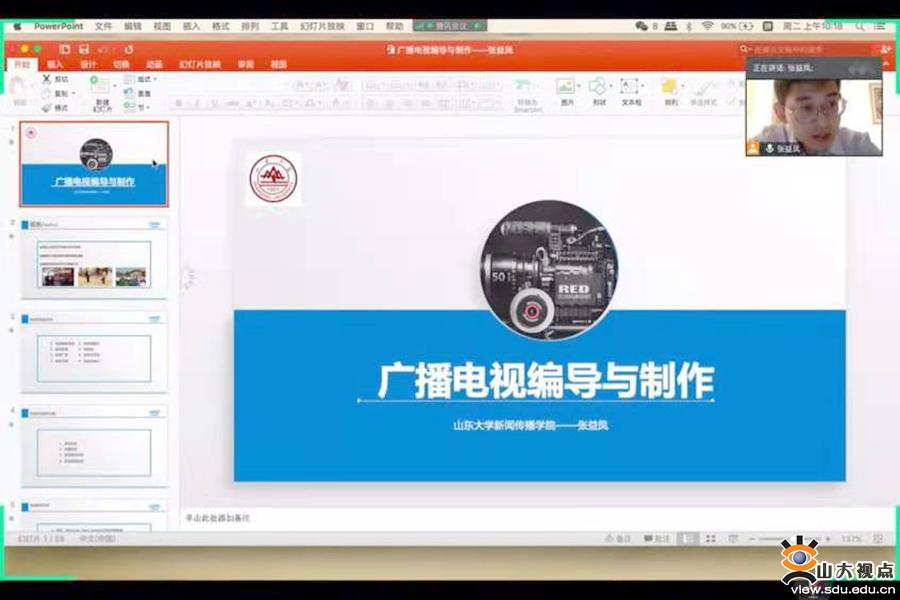Toggle the Comments button in status bar

pyautogui.click(x=657, y=539)
